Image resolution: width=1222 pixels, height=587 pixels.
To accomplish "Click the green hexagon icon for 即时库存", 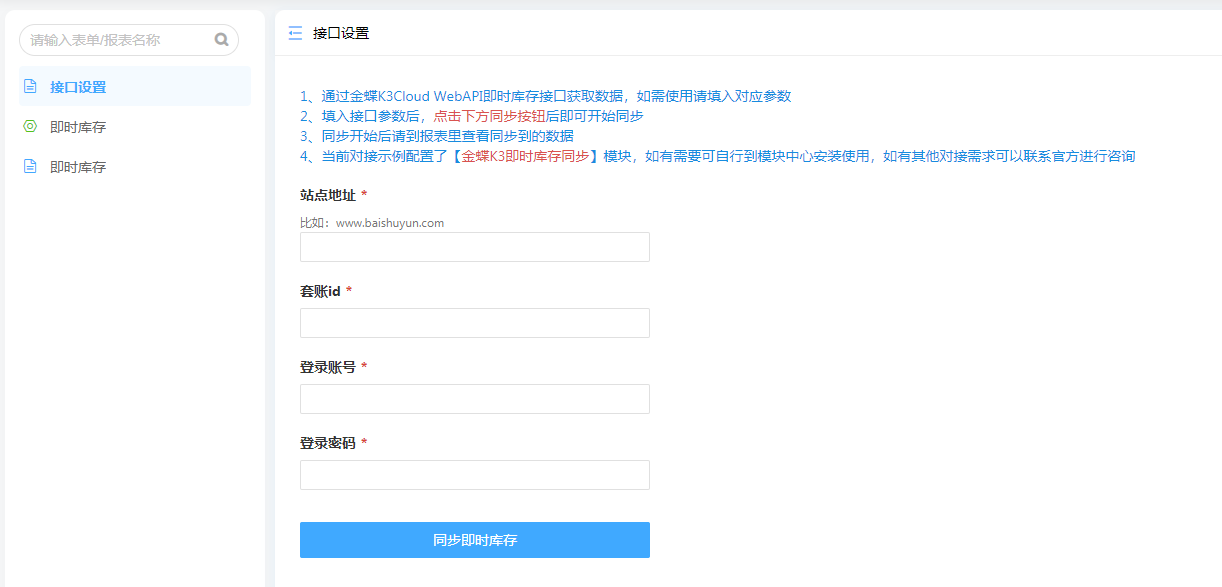I will [30, 127].
